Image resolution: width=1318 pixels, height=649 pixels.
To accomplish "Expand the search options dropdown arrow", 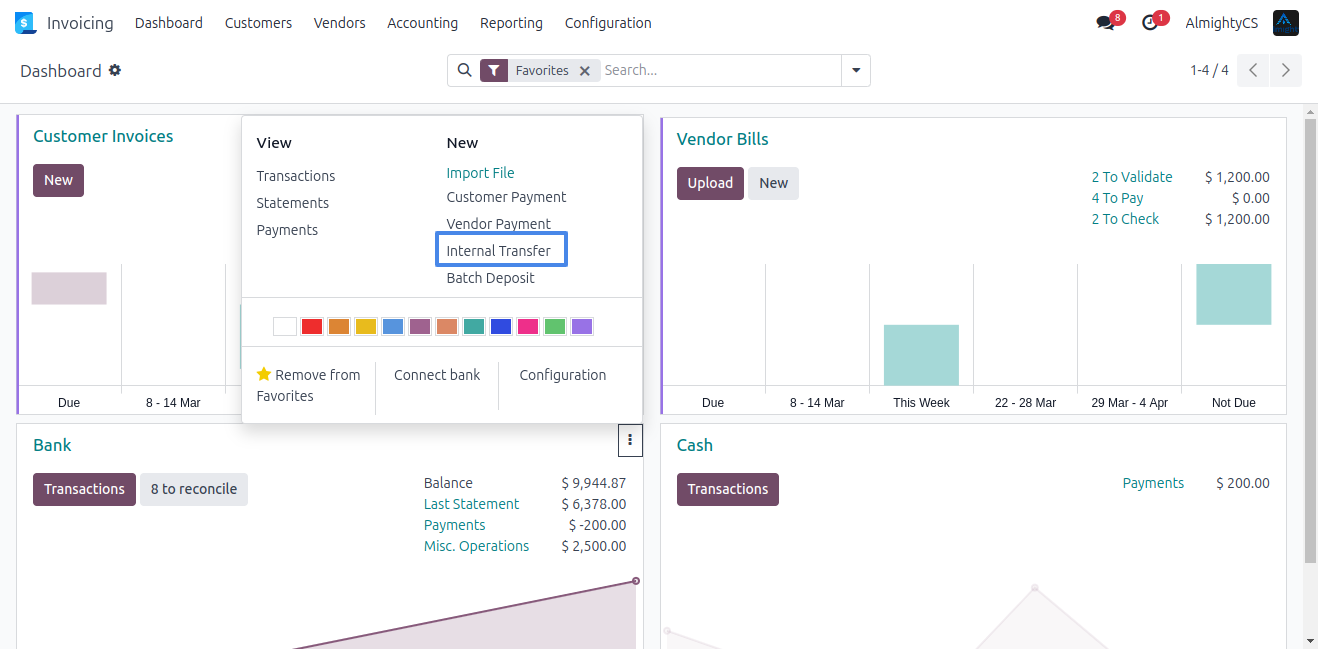I will [x=856, y=70].
